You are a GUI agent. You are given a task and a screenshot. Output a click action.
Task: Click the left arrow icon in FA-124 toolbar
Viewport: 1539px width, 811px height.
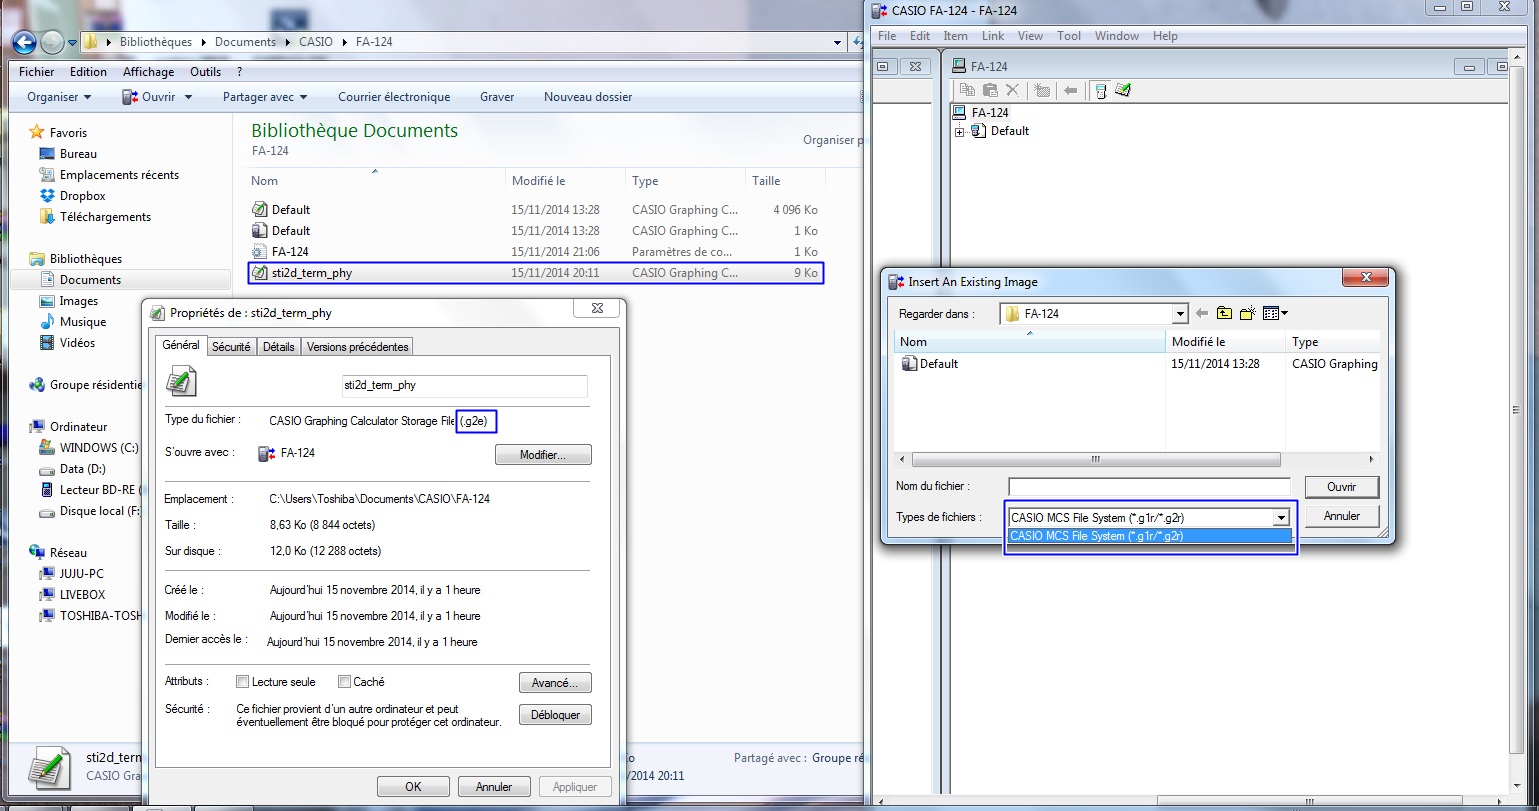(x=1070, y=90)
